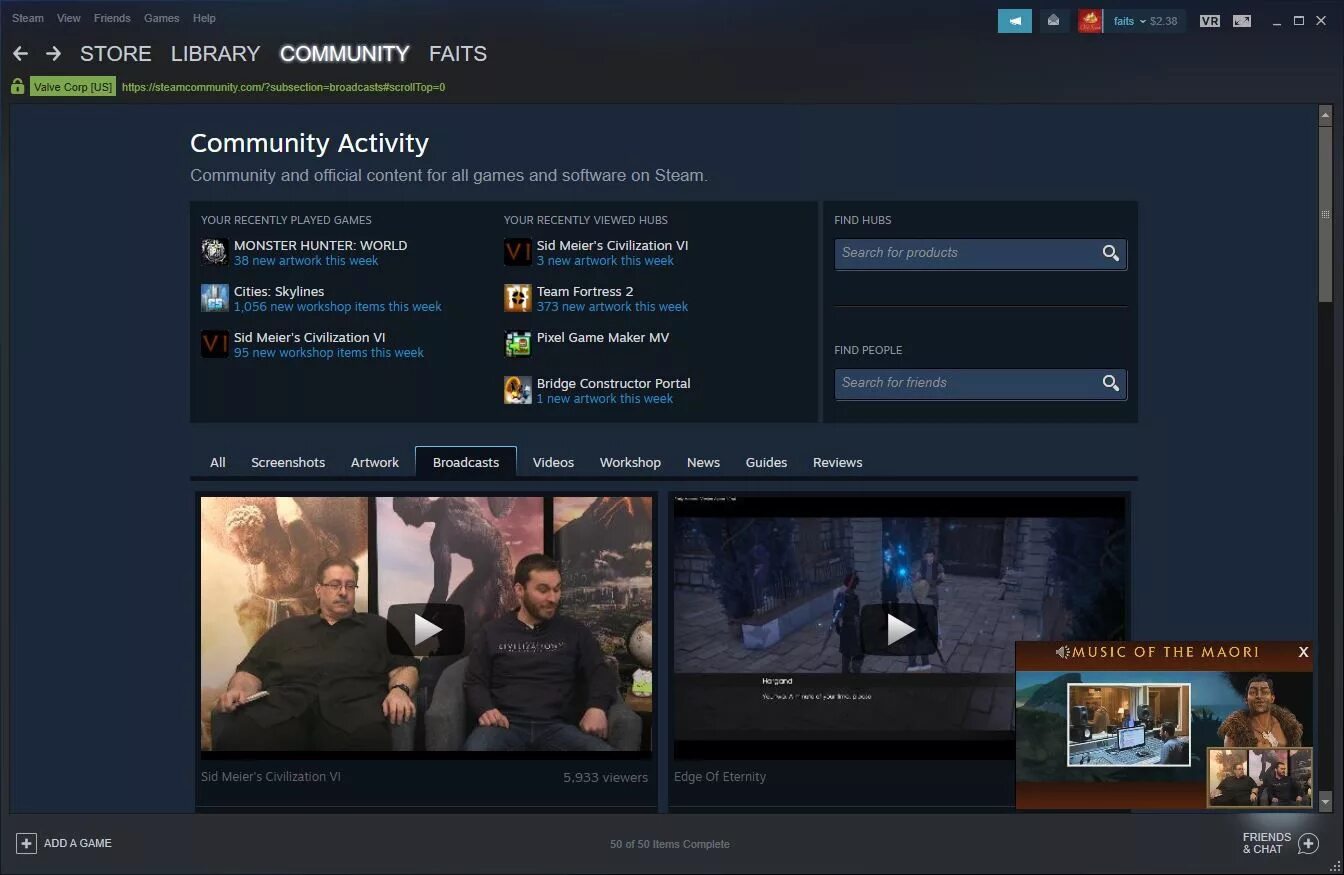1344x875 pixels.
Task: Click the Search for products magnifier
Action: coord(1110,253)
